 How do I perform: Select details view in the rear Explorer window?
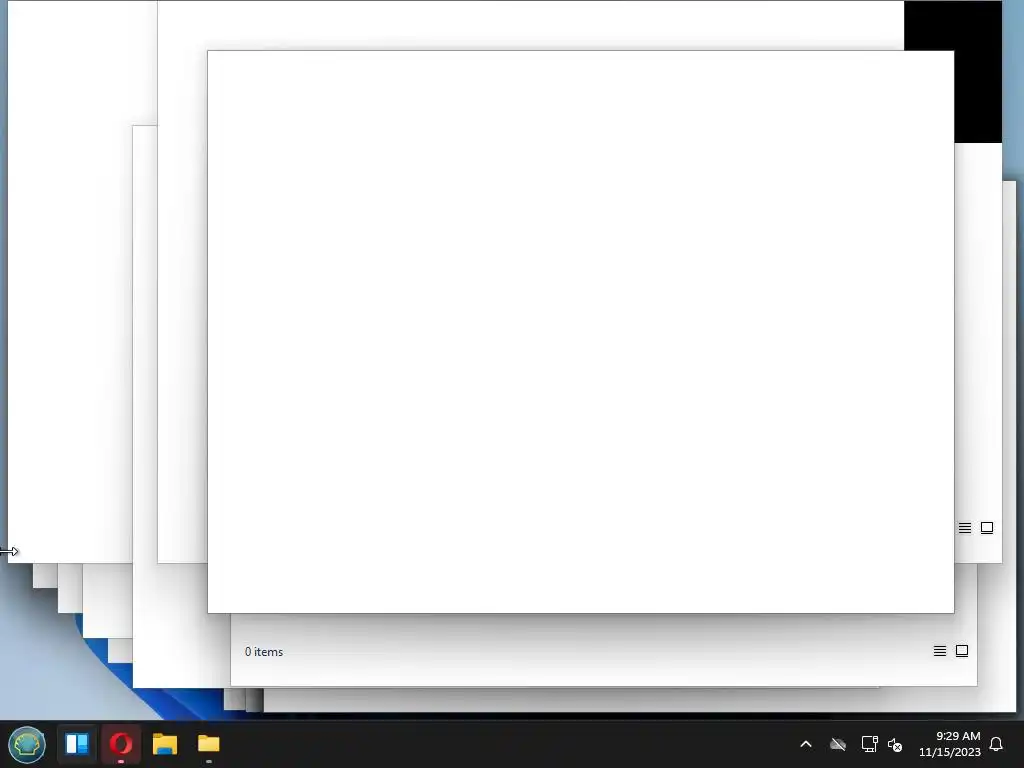965,528
